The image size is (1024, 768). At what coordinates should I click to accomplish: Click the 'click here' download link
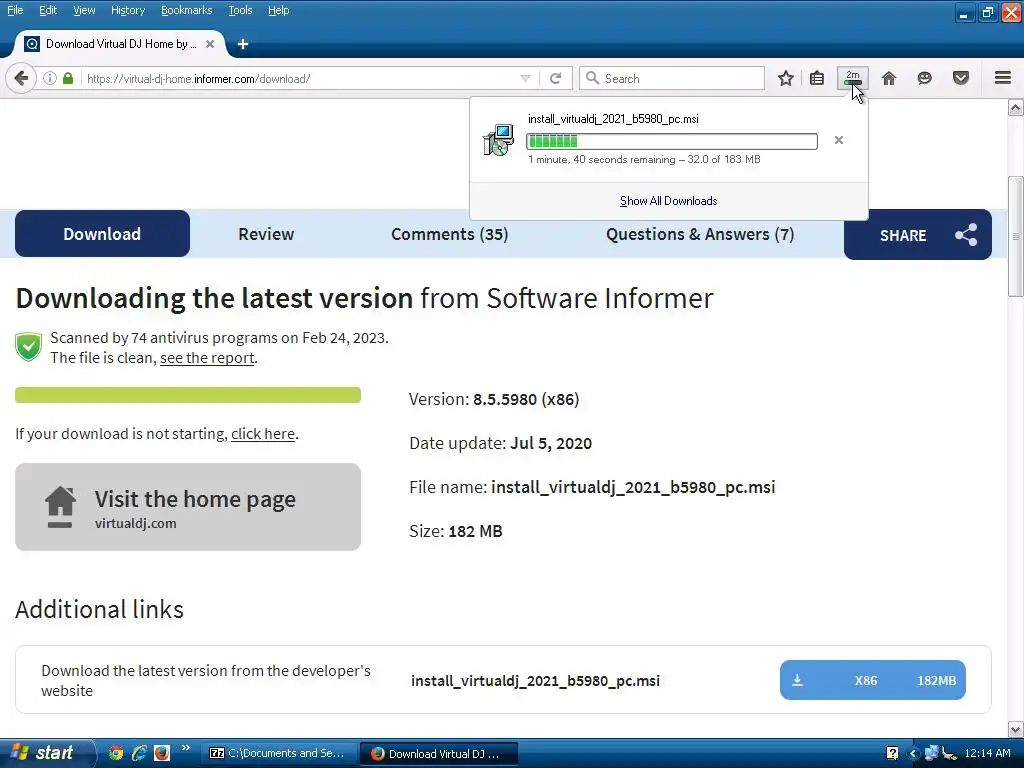pos(263,434)
